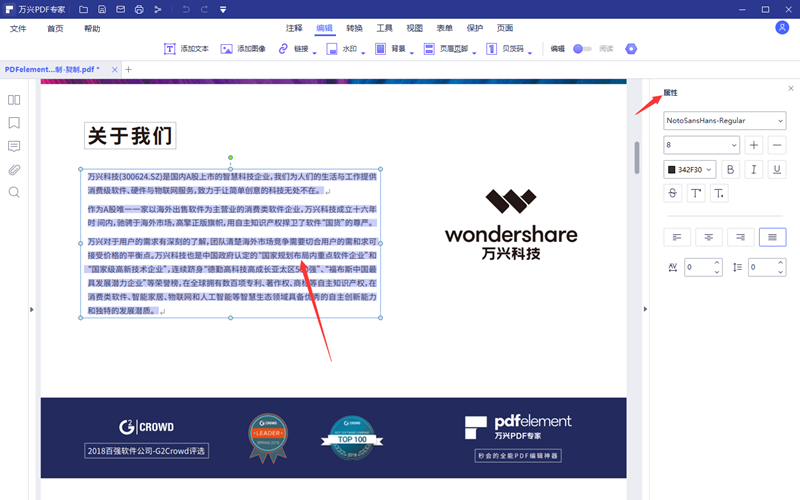The image size is (800, 500).
Task: Open the comments panel in left sidebar
Action: click(x=14, y=146)
